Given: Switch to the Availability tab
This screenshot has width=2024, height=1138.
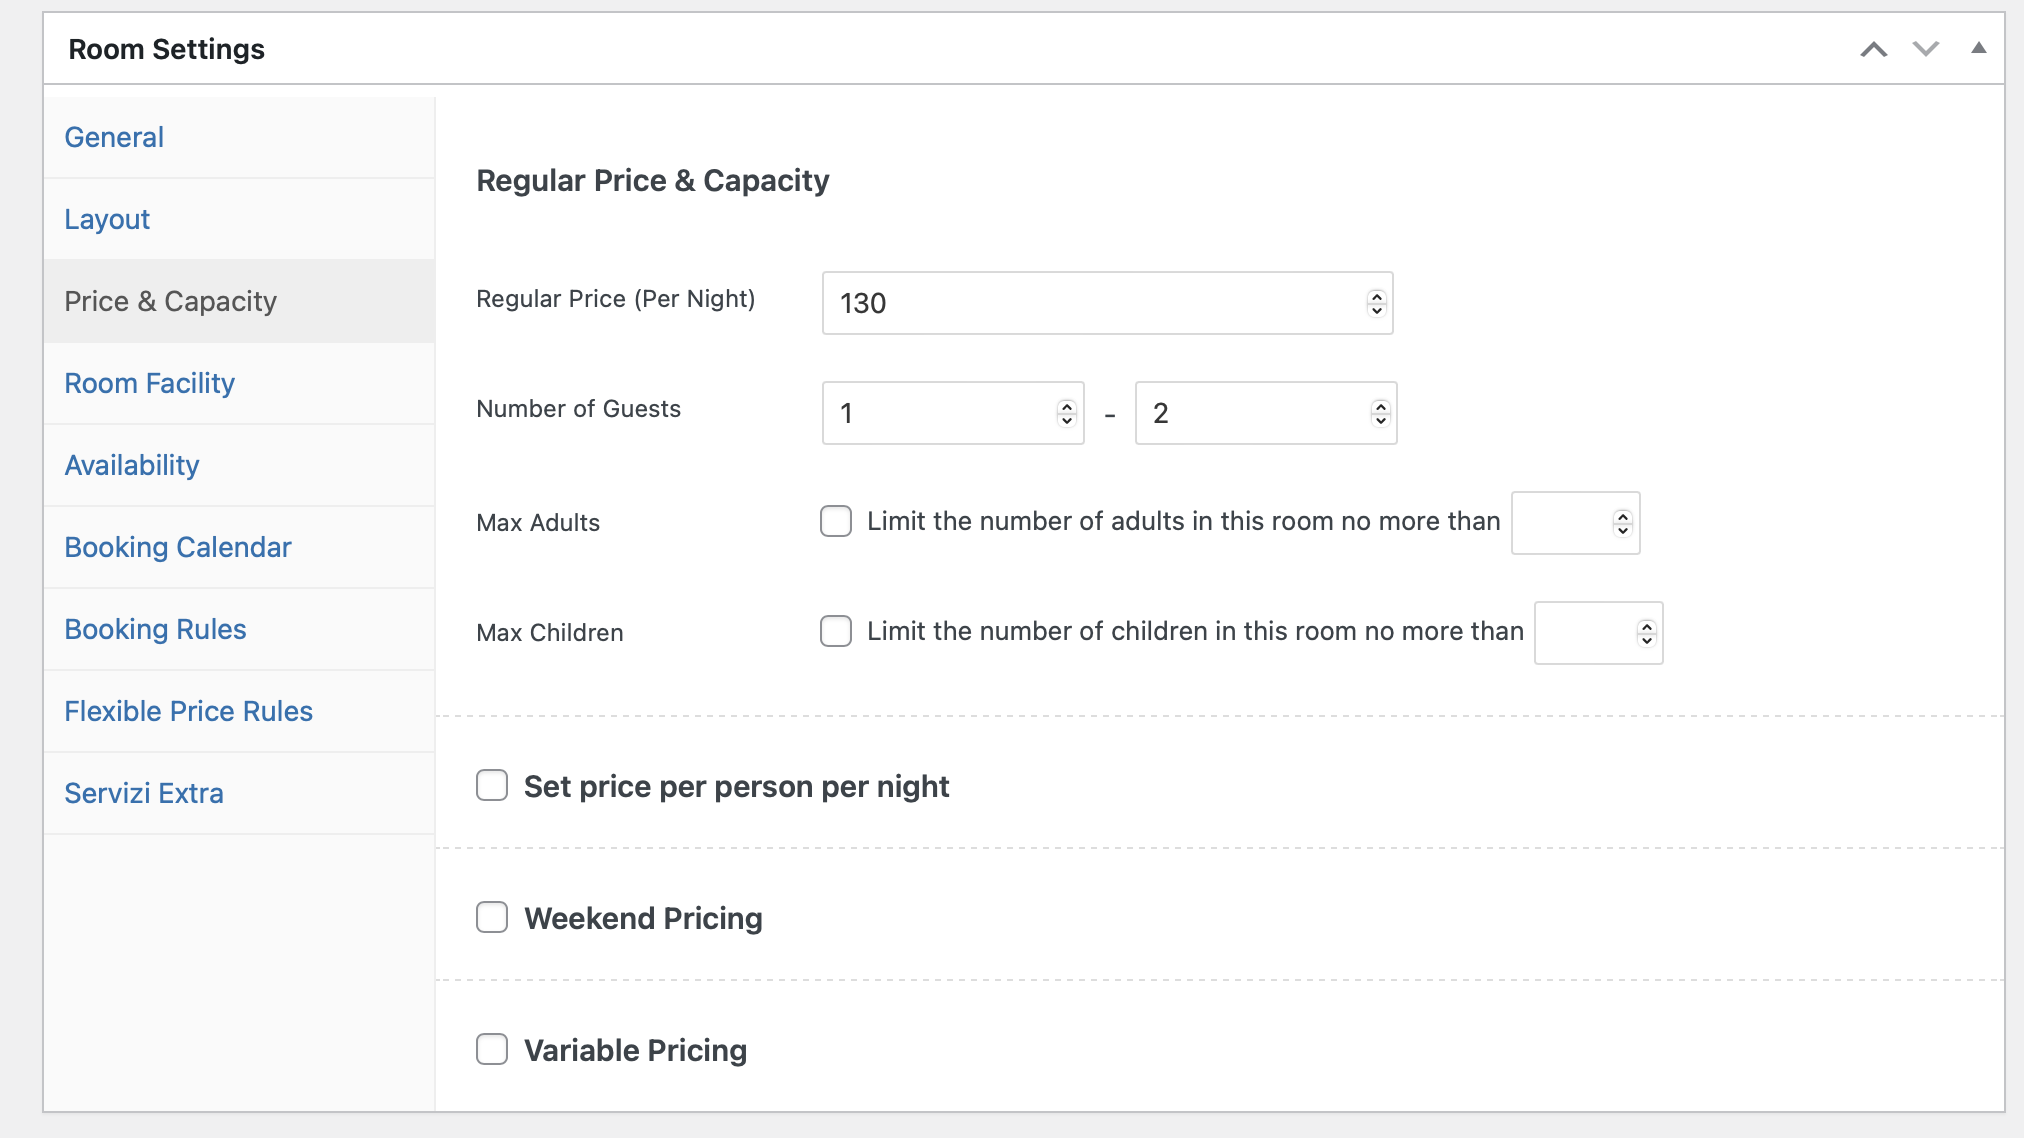Looking at the screenshot, I should [239, 465].
